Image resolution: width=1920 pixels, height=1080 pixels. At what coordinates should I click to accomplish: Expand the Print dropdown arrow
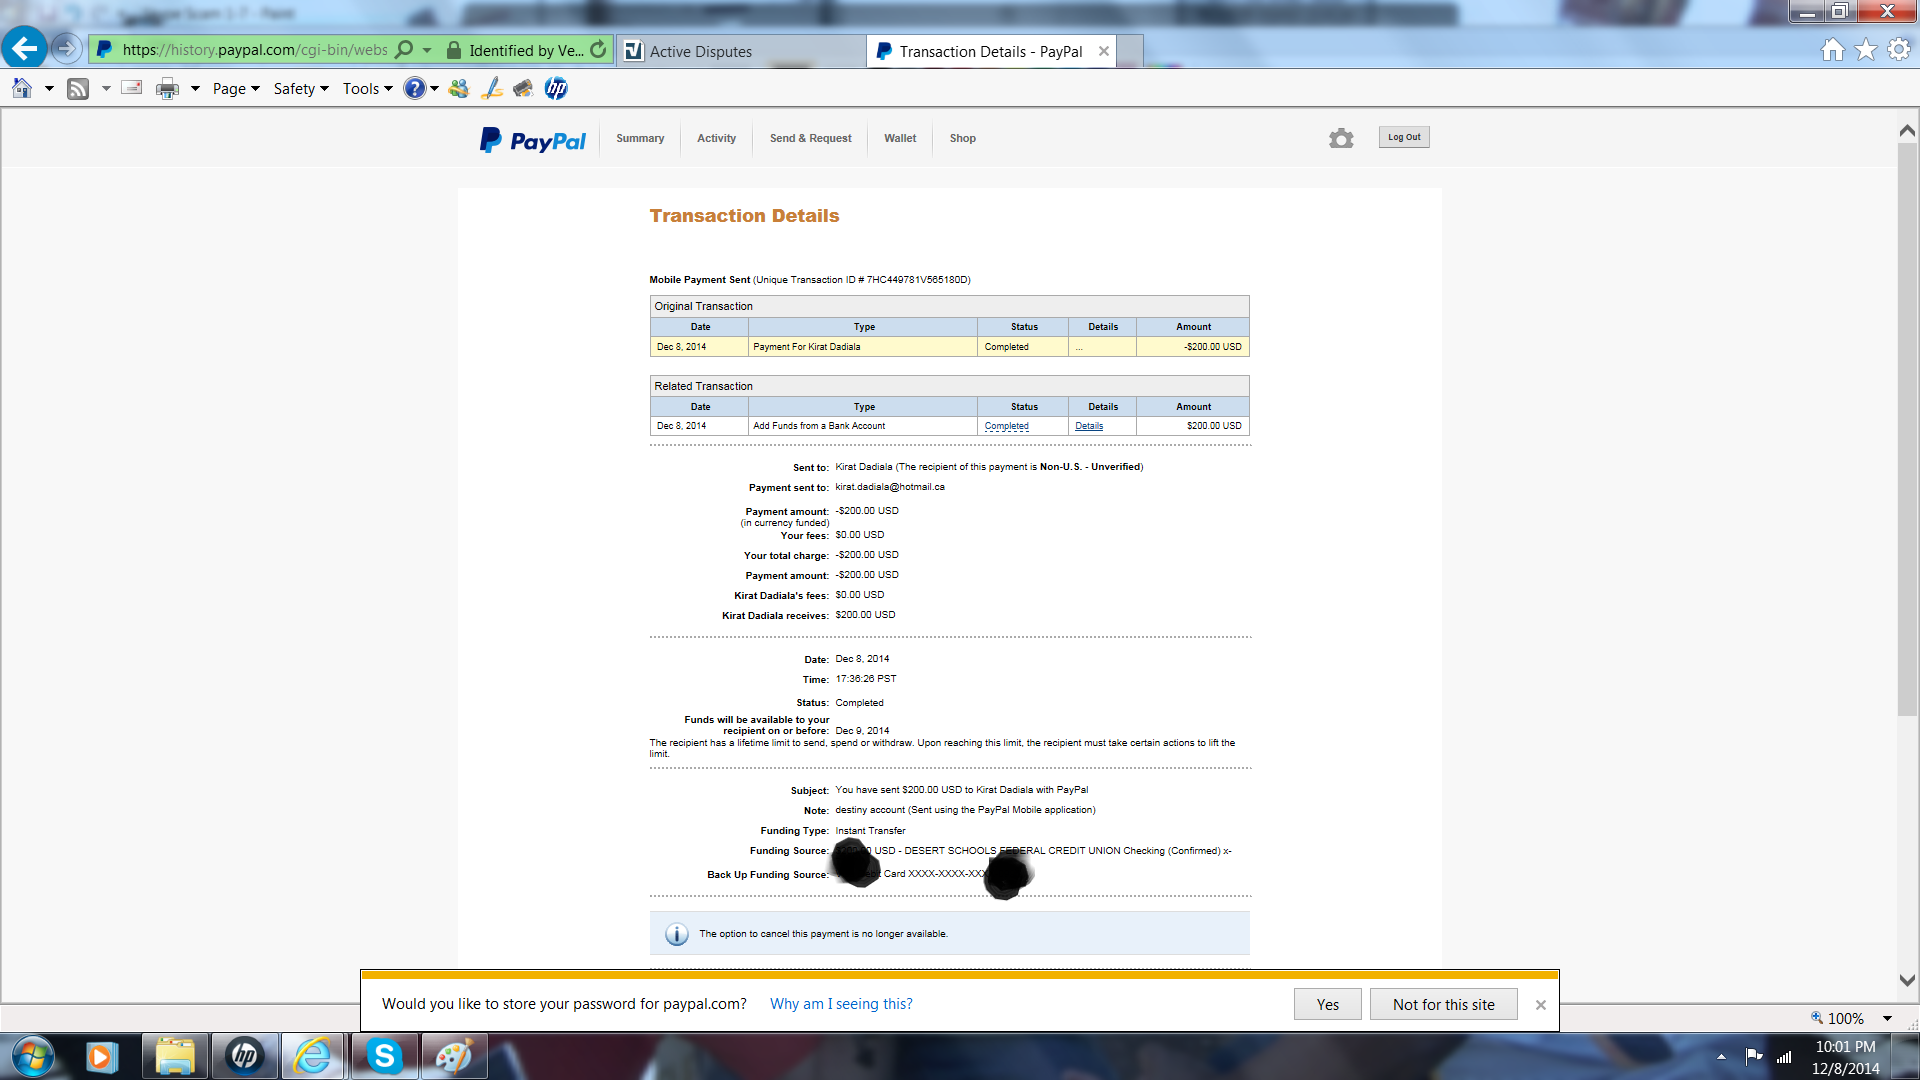coord(195,89)
